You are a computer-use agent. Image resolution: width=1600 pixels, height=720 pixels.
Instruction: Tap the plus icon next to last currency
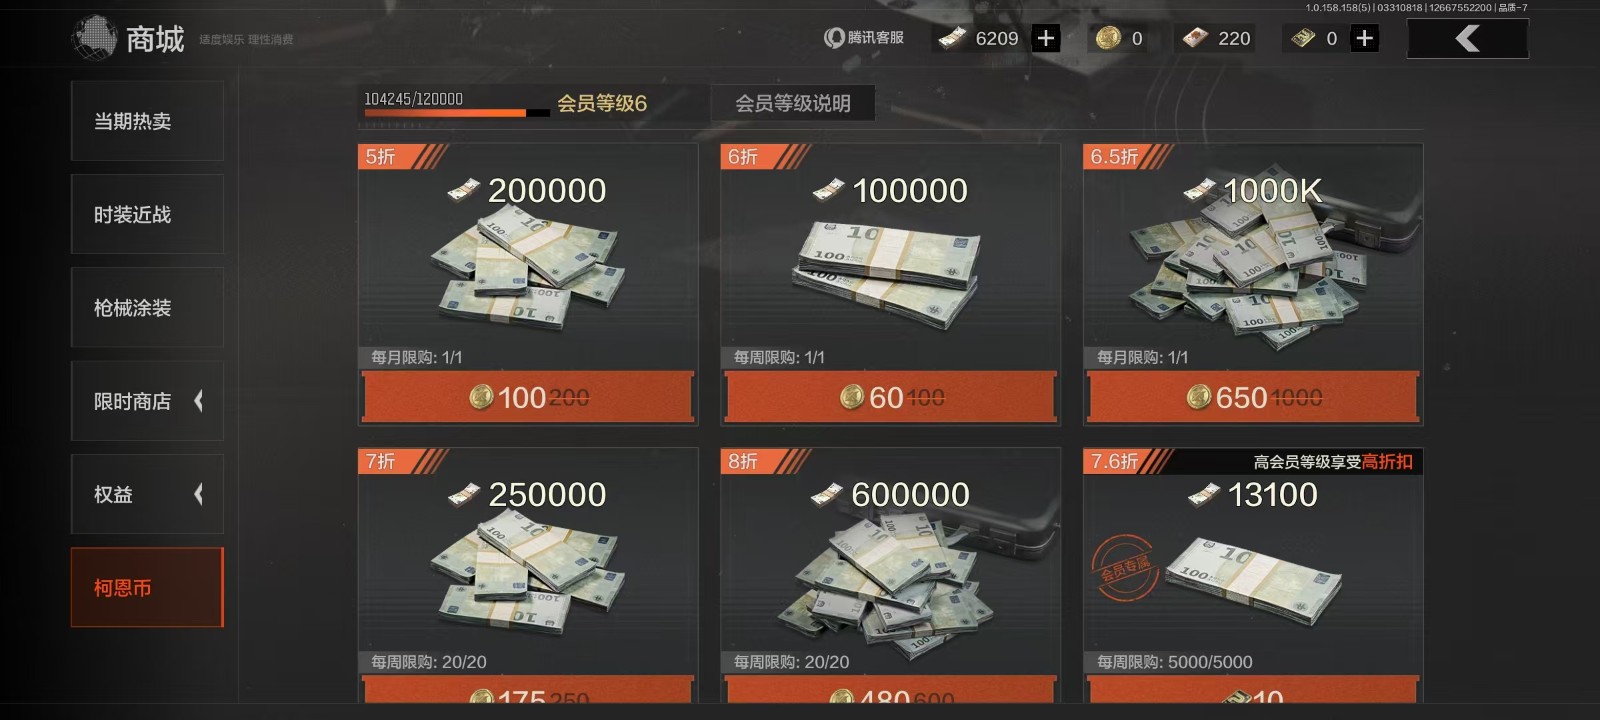coord(1364,38)
